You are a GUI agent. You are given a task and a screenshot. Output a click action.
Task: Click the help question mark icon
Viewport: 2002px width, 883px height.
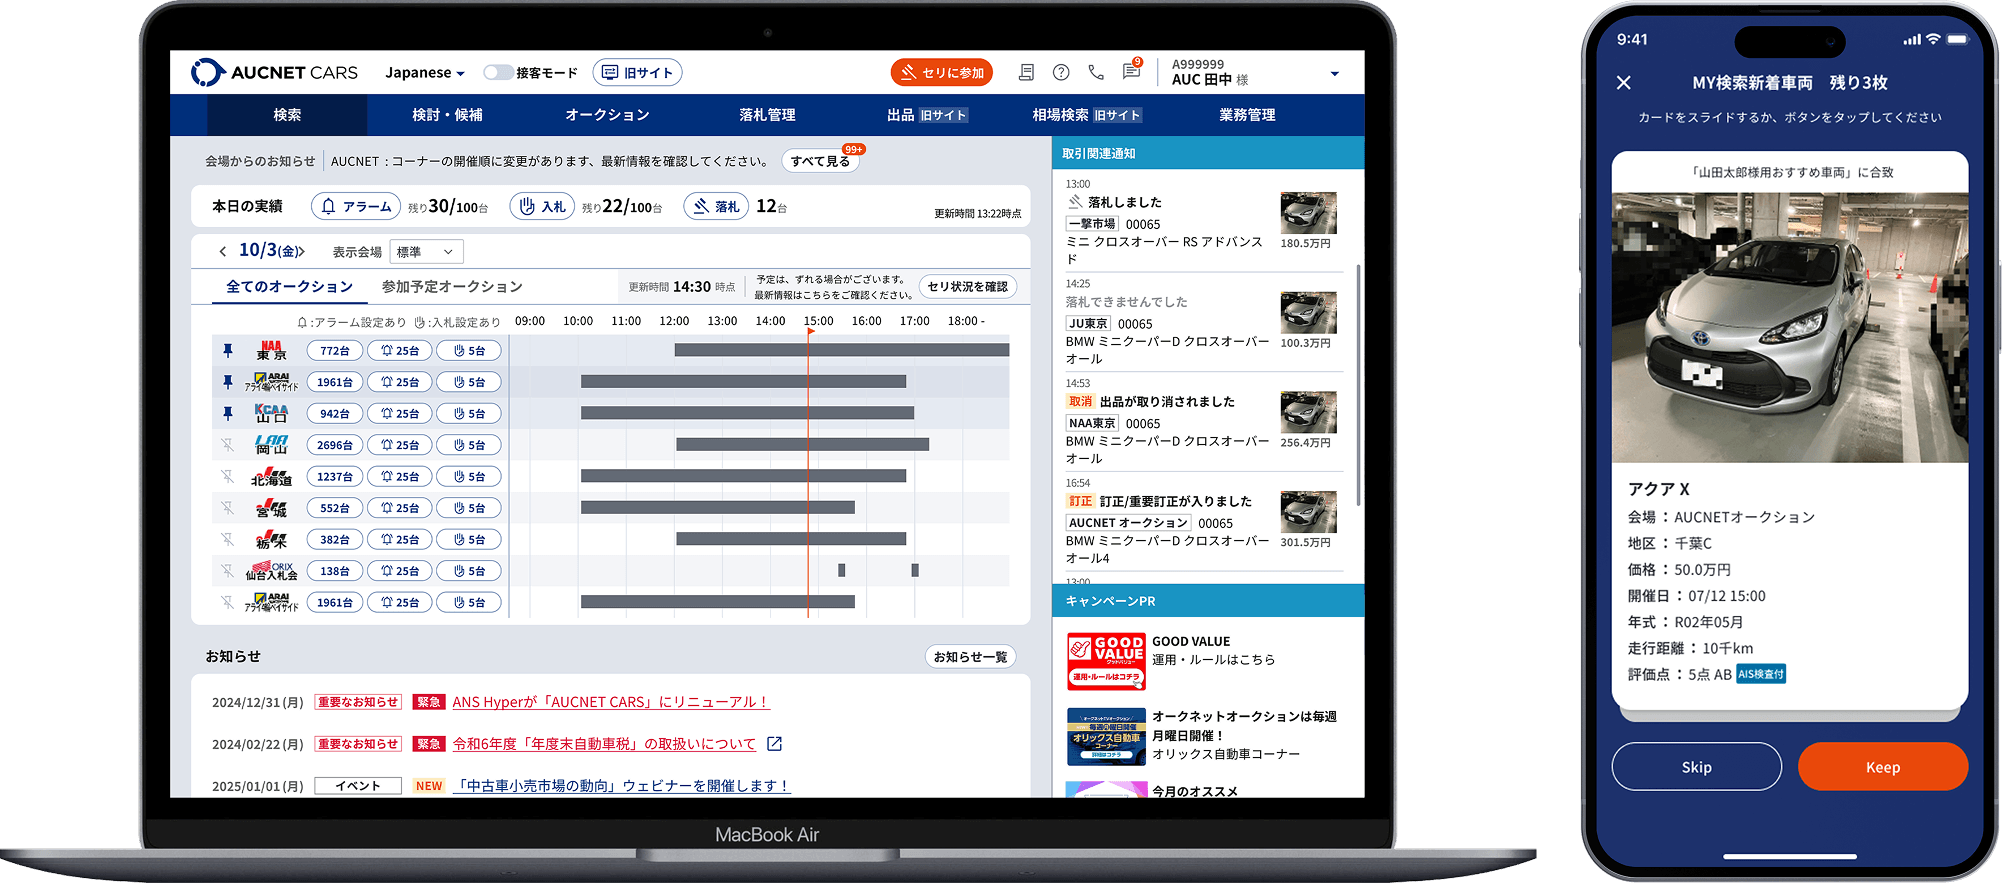[1061, 72]
